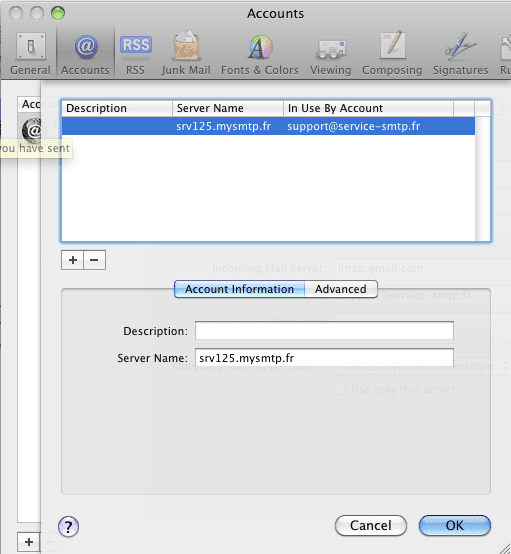
Task: Open RSS preferences
Action: (x=136, y=53)
